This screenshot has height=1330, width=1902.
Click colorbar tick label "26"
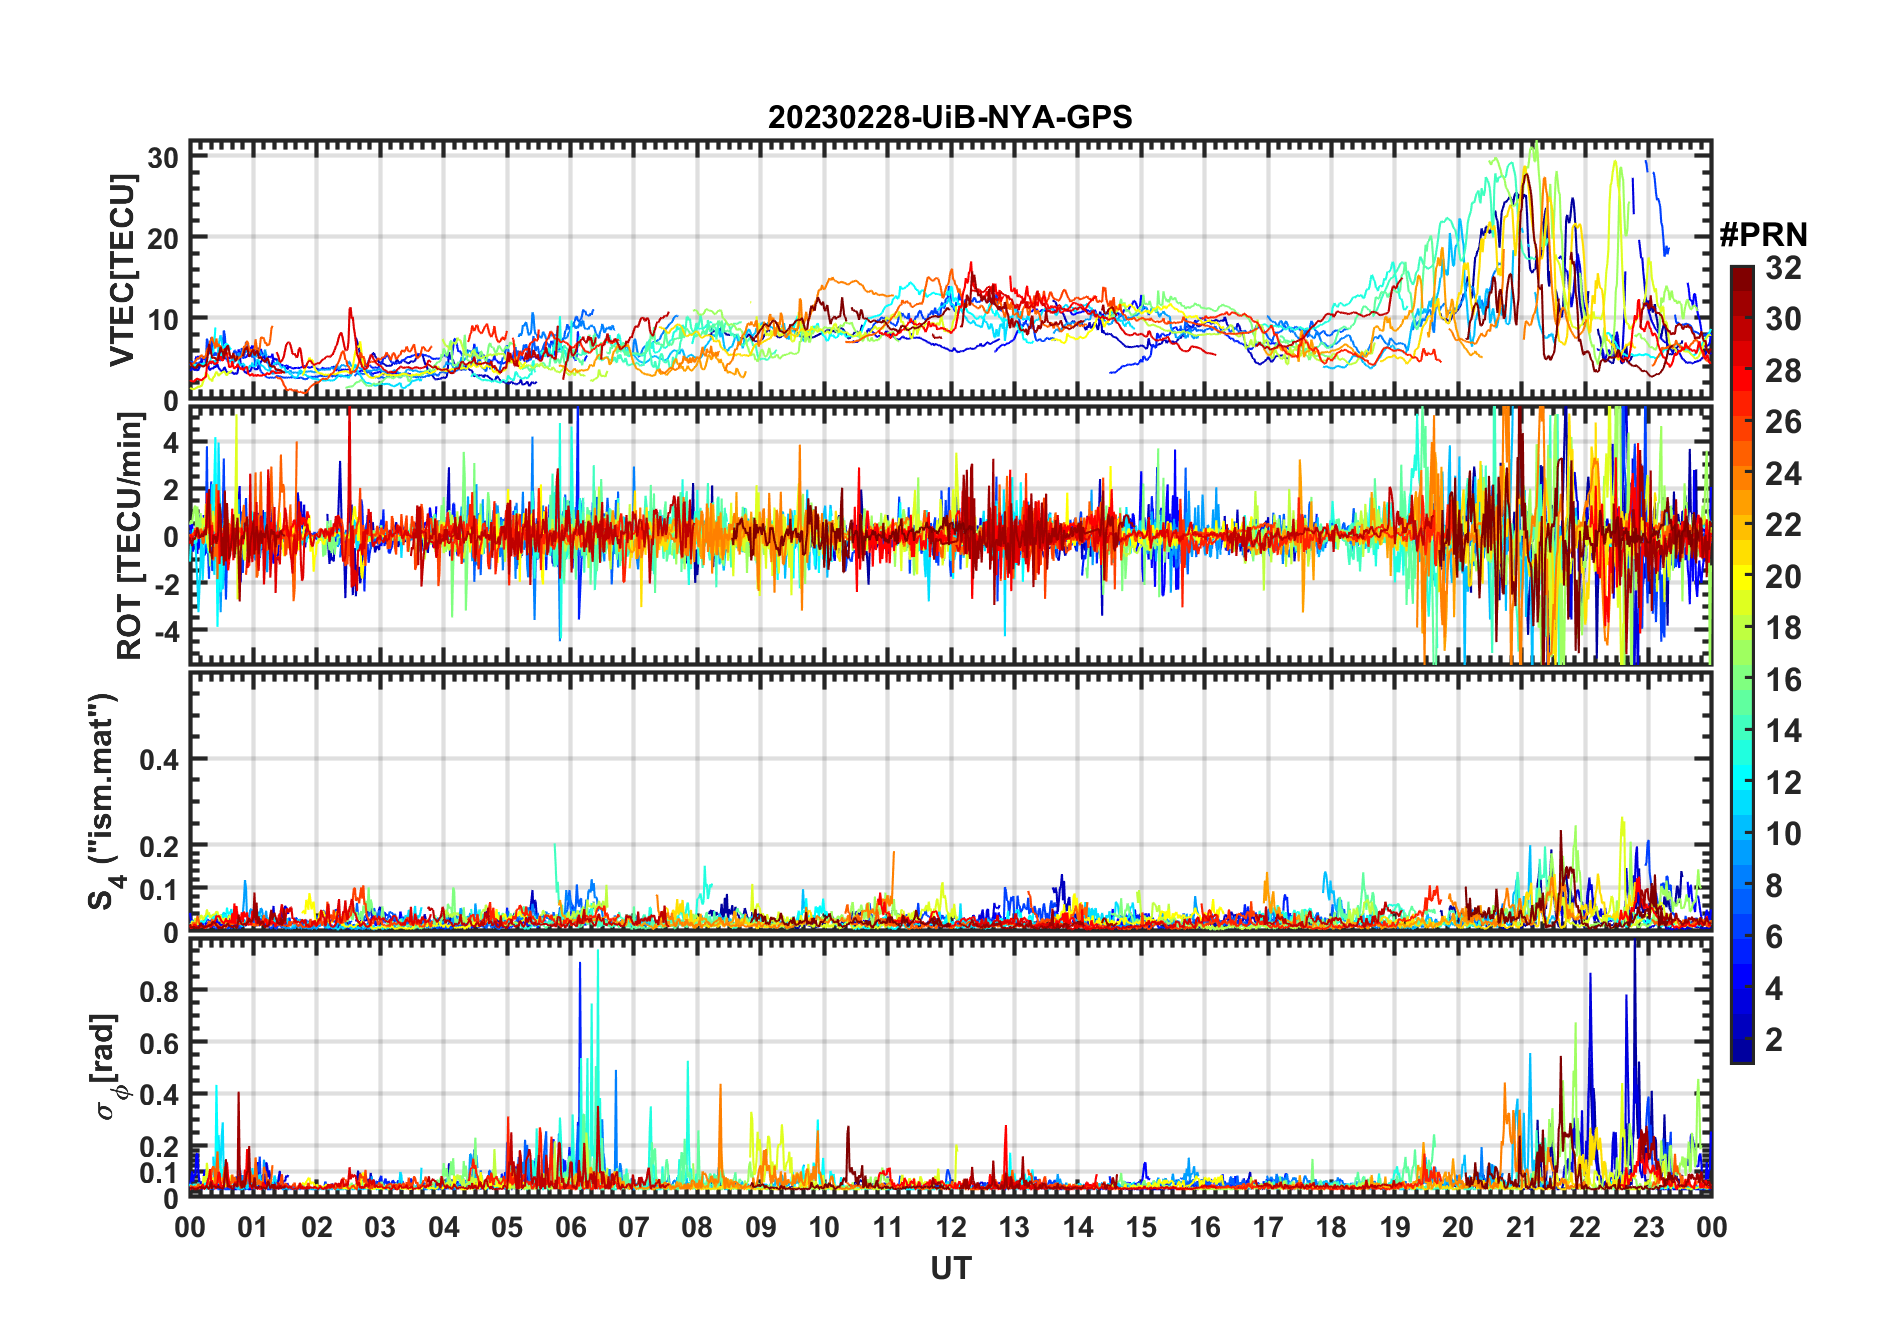[x=1783, y=422]
